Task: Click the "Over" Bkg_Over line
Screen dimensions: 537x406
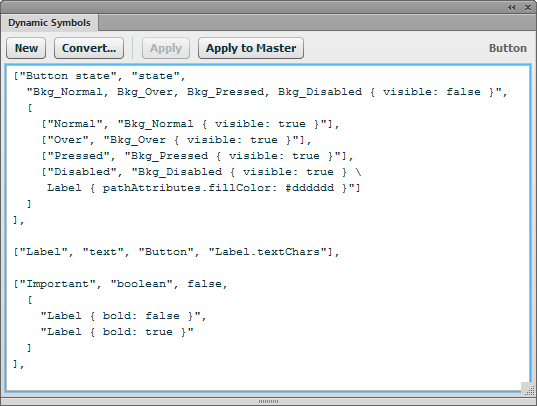Action: [x=176, y=140]
